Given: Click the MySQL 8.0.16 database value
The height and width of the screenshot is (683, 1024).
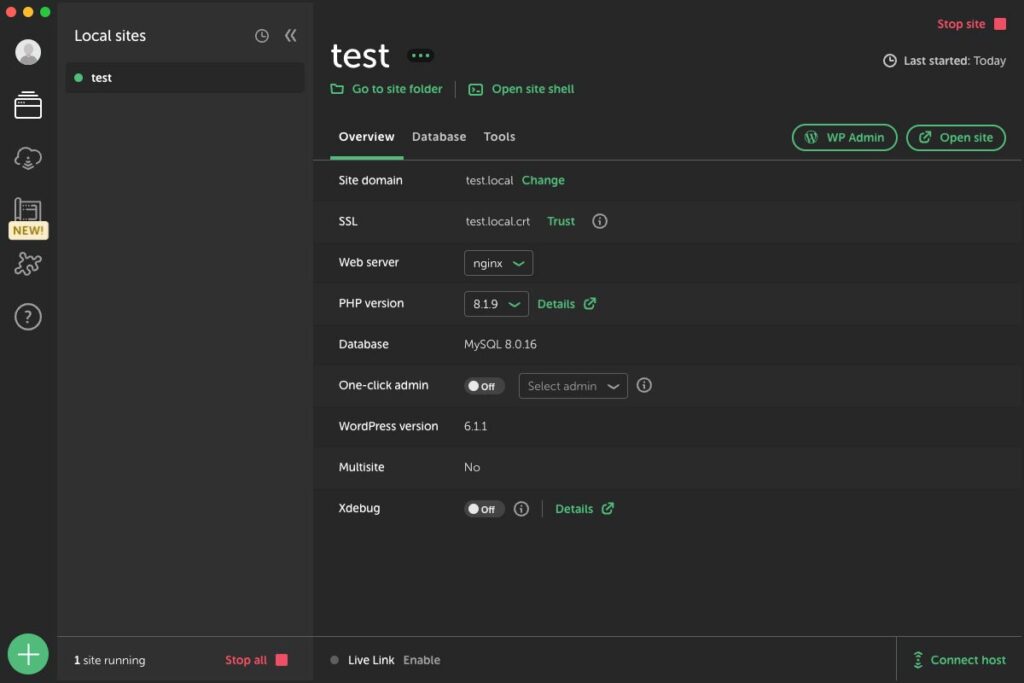Looking at the screenshot, I should [x=500, y=344].
